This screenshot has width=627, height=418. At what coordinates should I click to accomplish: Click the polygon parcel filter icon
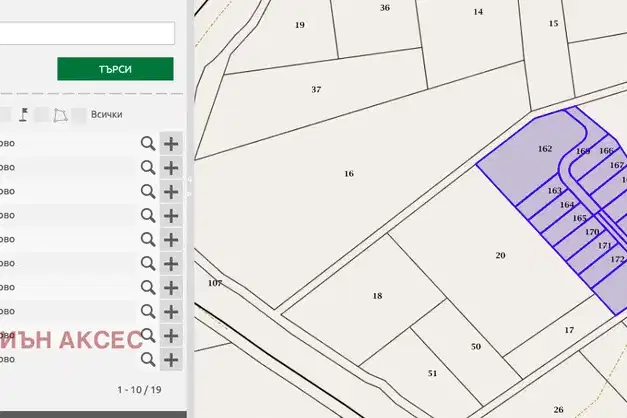pos(60,115)
